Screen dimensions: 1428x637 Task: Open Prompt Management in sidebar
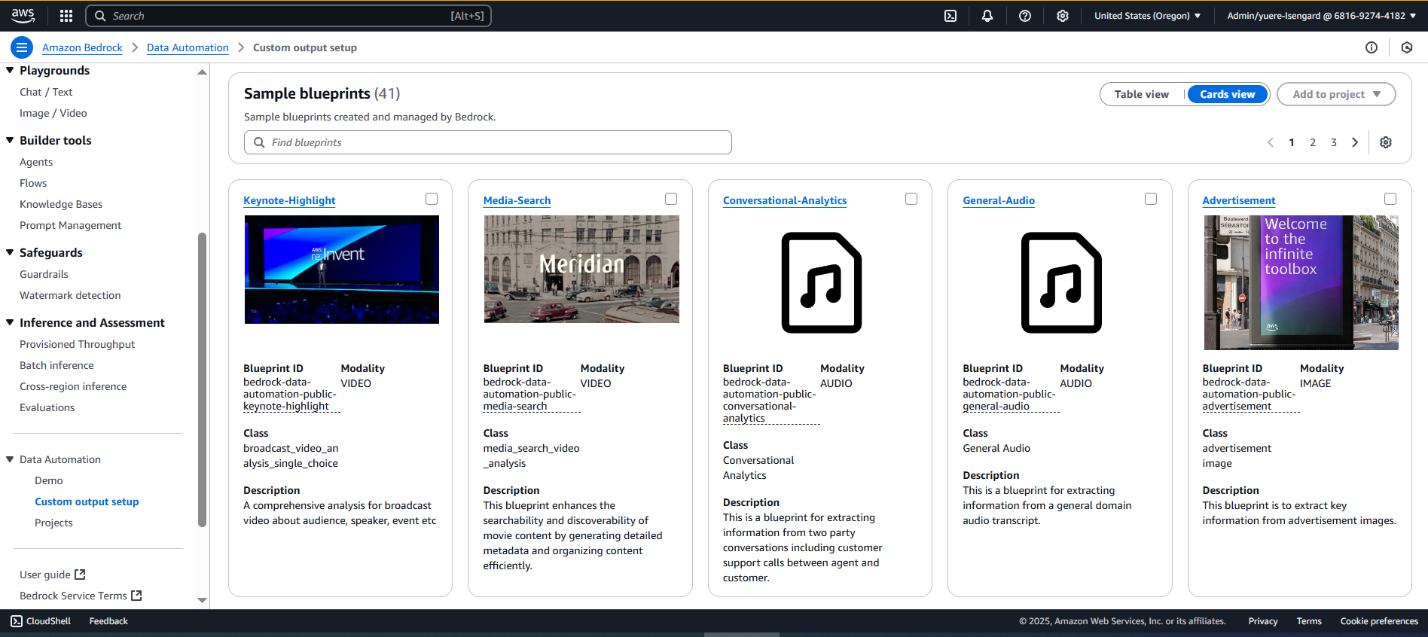pyautogui.click(x=70, y=225)
